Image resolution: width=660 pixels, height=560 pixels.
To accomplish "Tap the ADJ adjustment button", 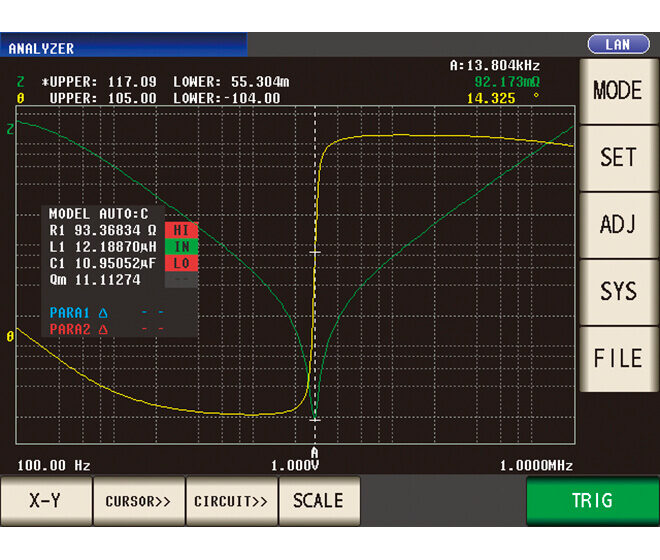I will point(618,225).
